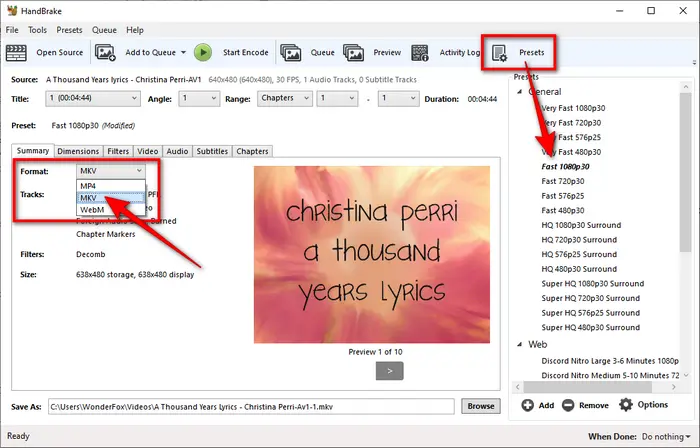Select the HQ 480p30 Surround preset
Image resolution: width=700 pixels, height=448 pixels.
[x=579, y=269]
